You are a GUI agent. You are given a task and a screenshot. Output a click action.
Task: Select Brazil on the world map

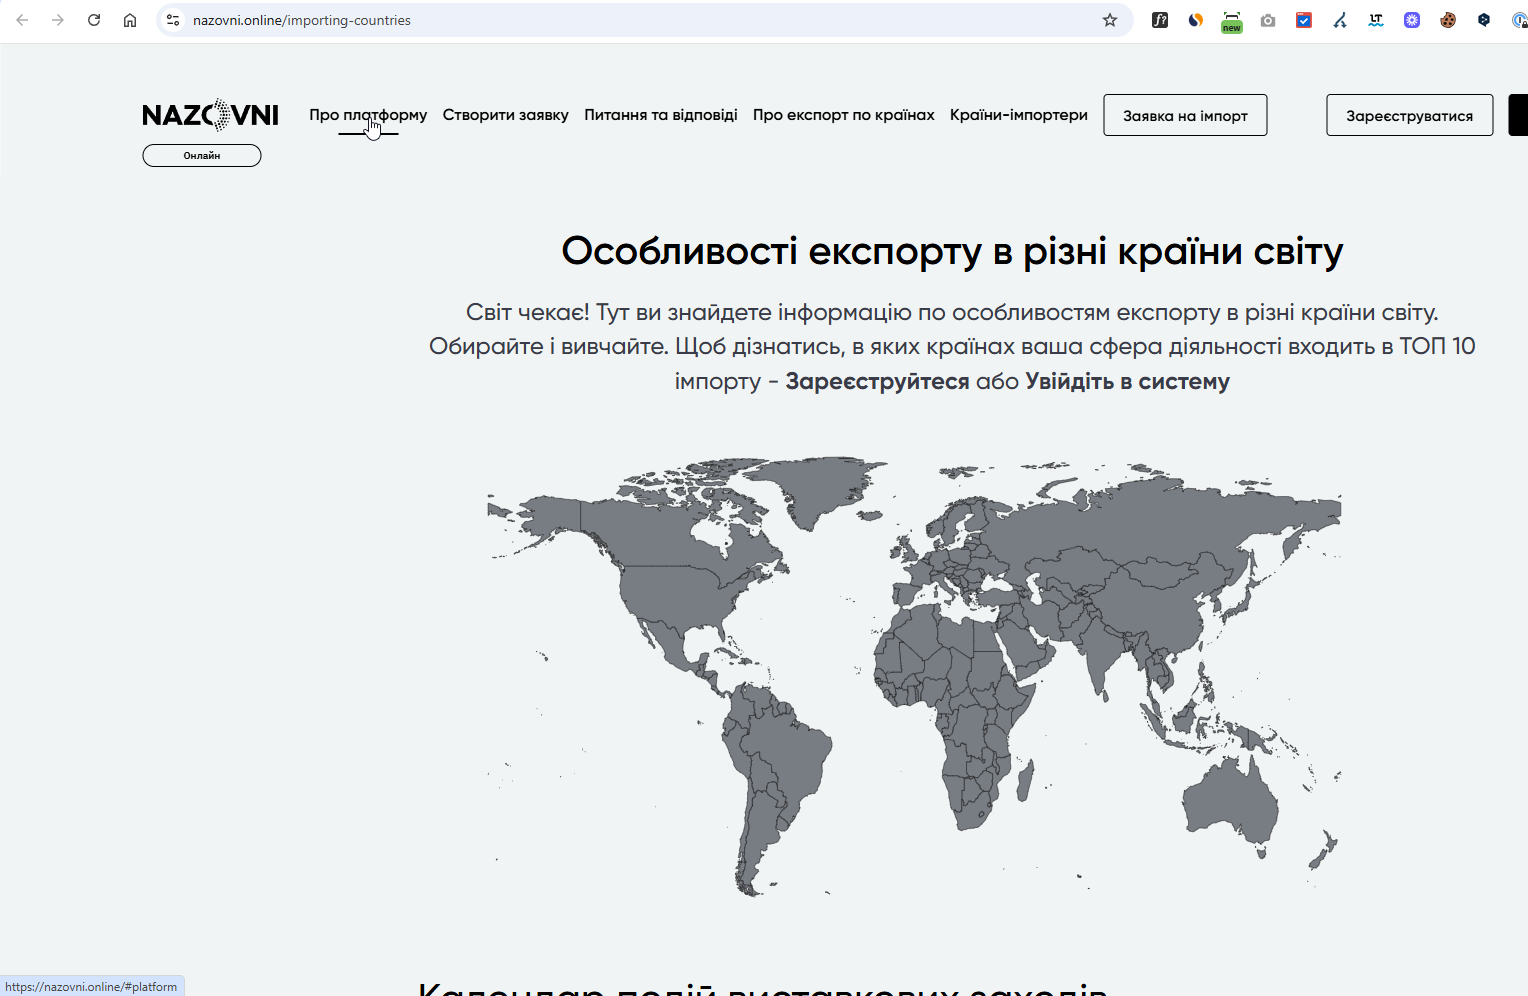[790, 750]
